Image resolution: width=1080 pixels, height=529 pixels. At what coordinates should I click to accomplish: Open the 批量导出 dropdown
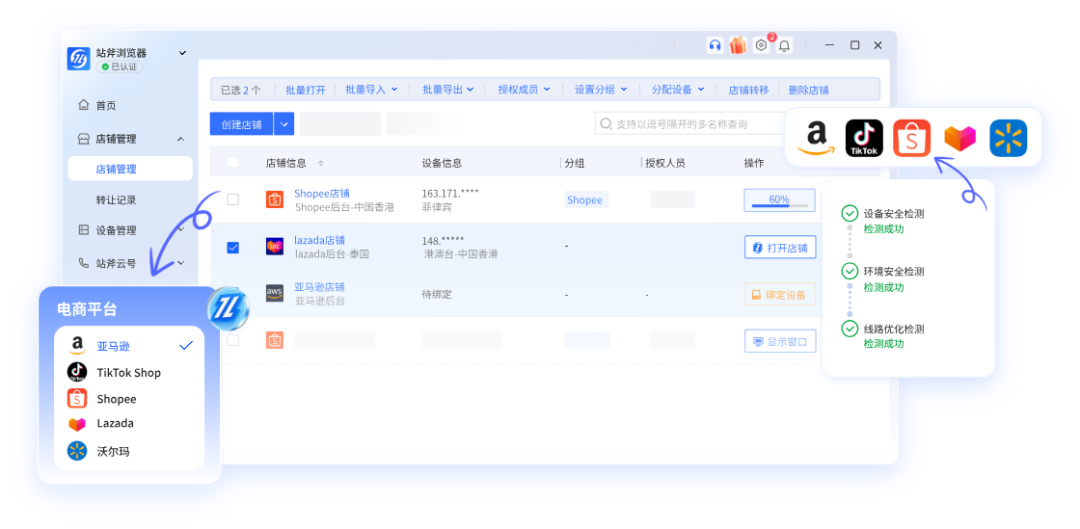(x=448, y=90)
